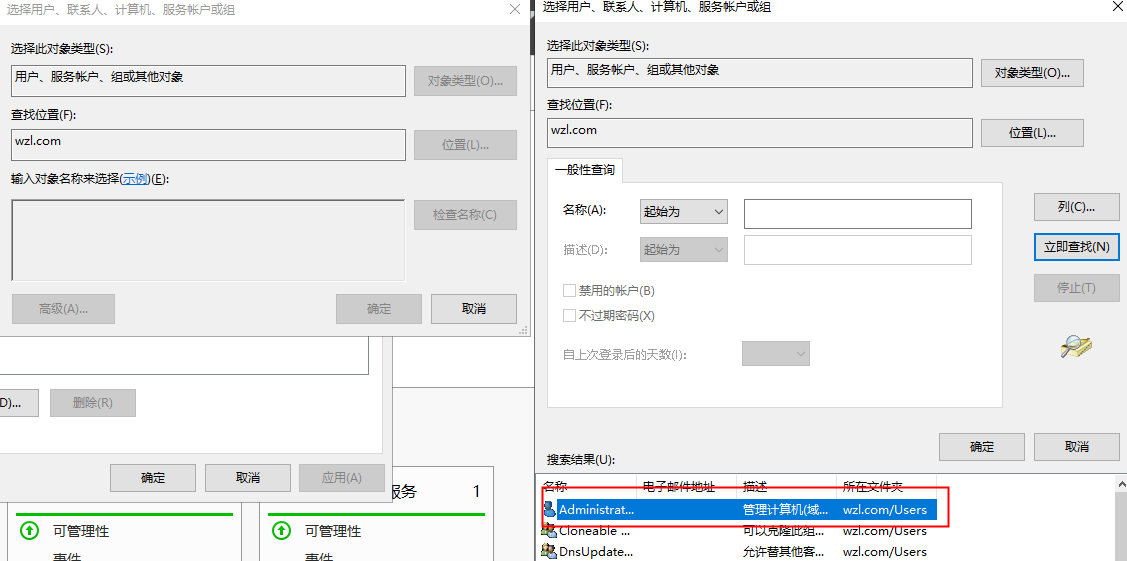Open the 描述 起始为 condition dropdown

click(x=683, y=250)
